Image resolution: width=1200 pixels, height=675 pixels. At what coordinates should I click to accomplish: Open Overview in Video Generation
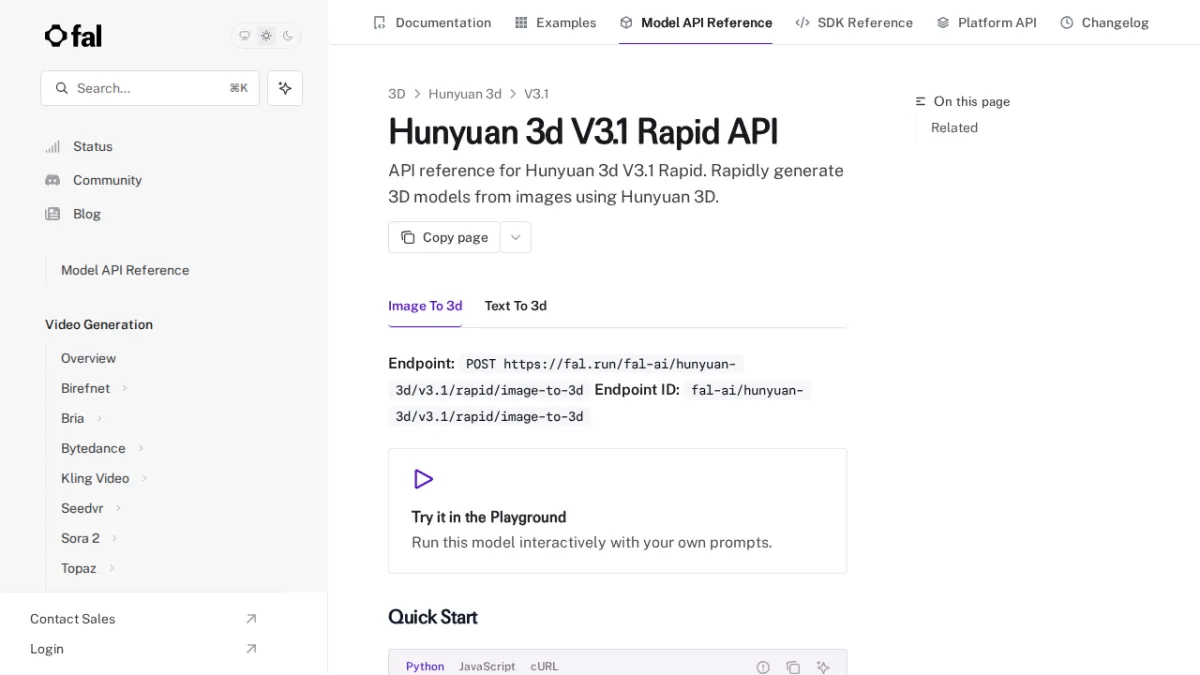[x=88, y=358]
